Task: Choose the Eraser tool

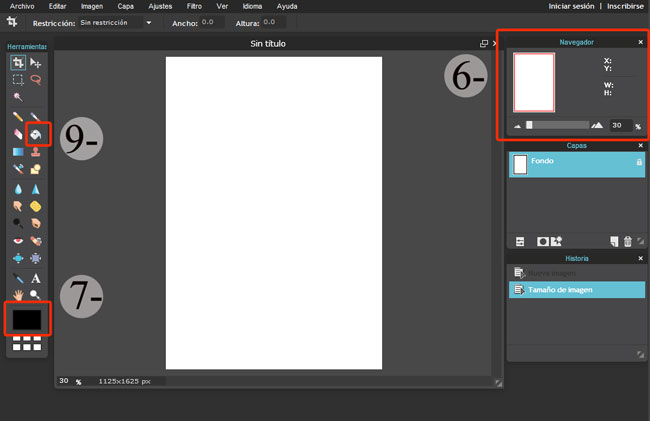Action: pyautogui.click(x=18, y=134)
